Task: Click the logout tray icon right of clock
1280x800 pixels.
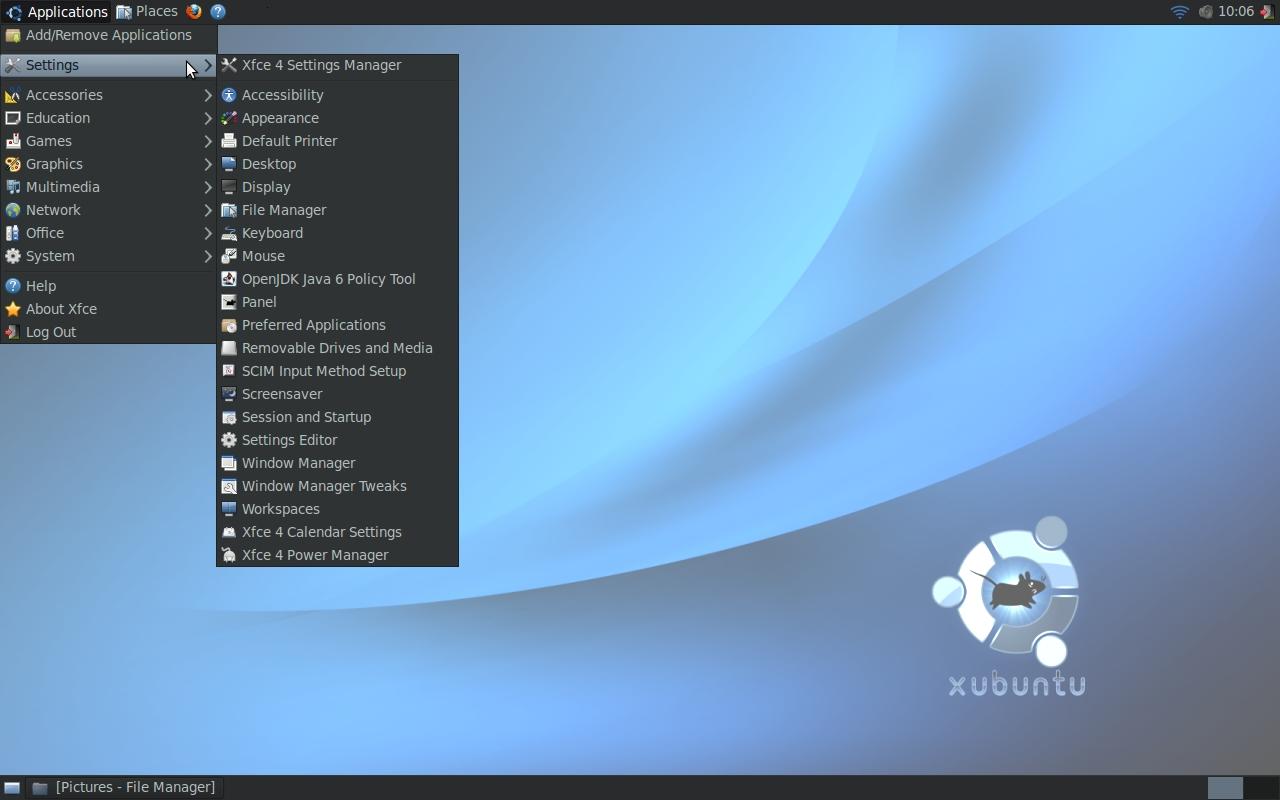Action: 1266,11
